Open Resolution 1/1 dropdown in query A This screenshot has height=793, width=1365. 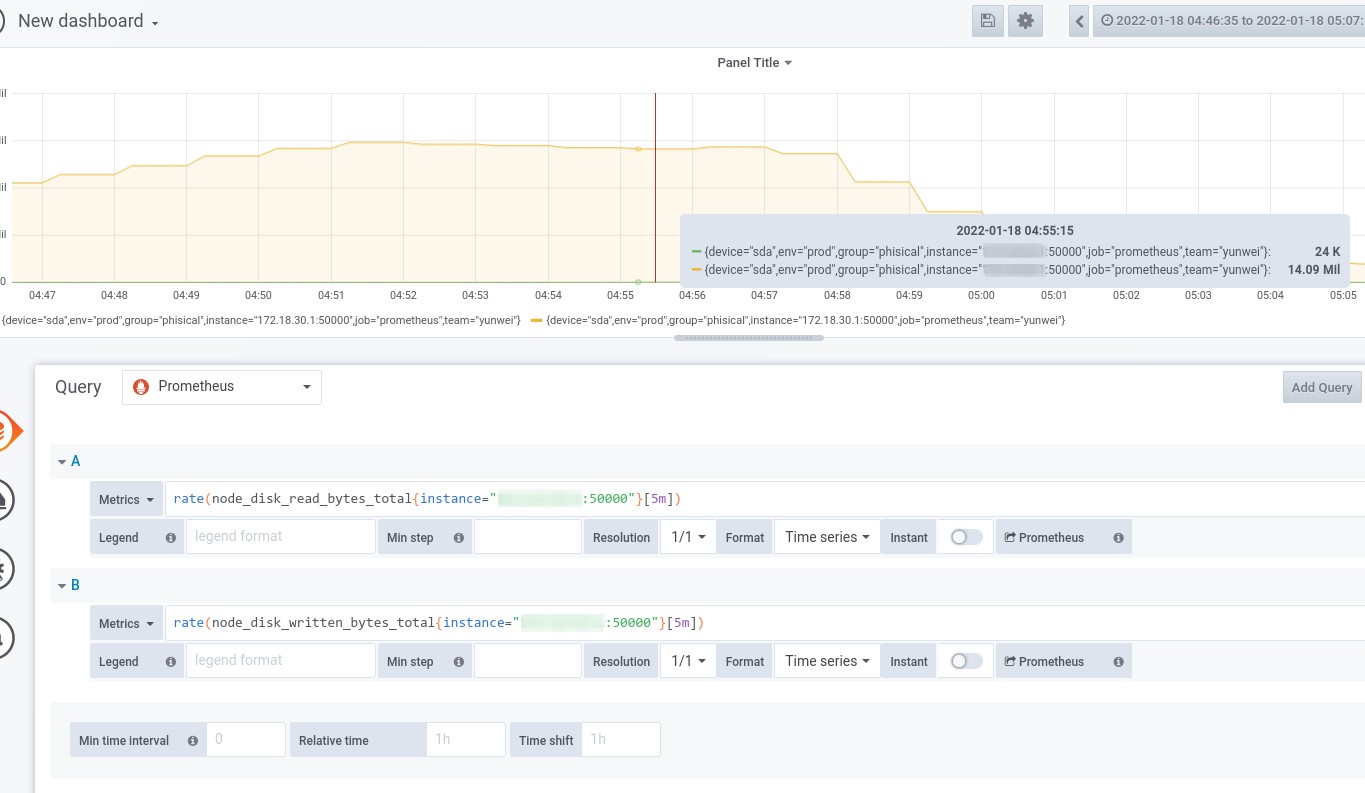point(688,537)
